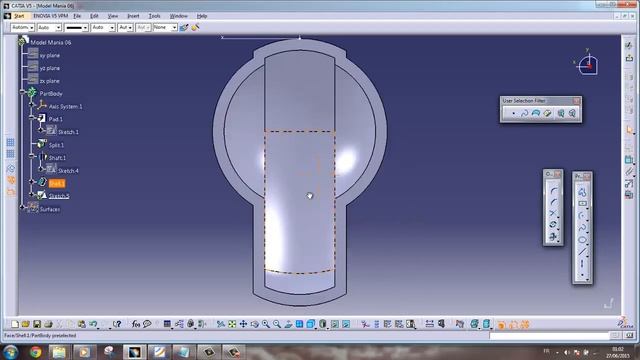The image size is (640, 360).
Task: Select Sketch.5 in the specification tree
Action: 59,196
